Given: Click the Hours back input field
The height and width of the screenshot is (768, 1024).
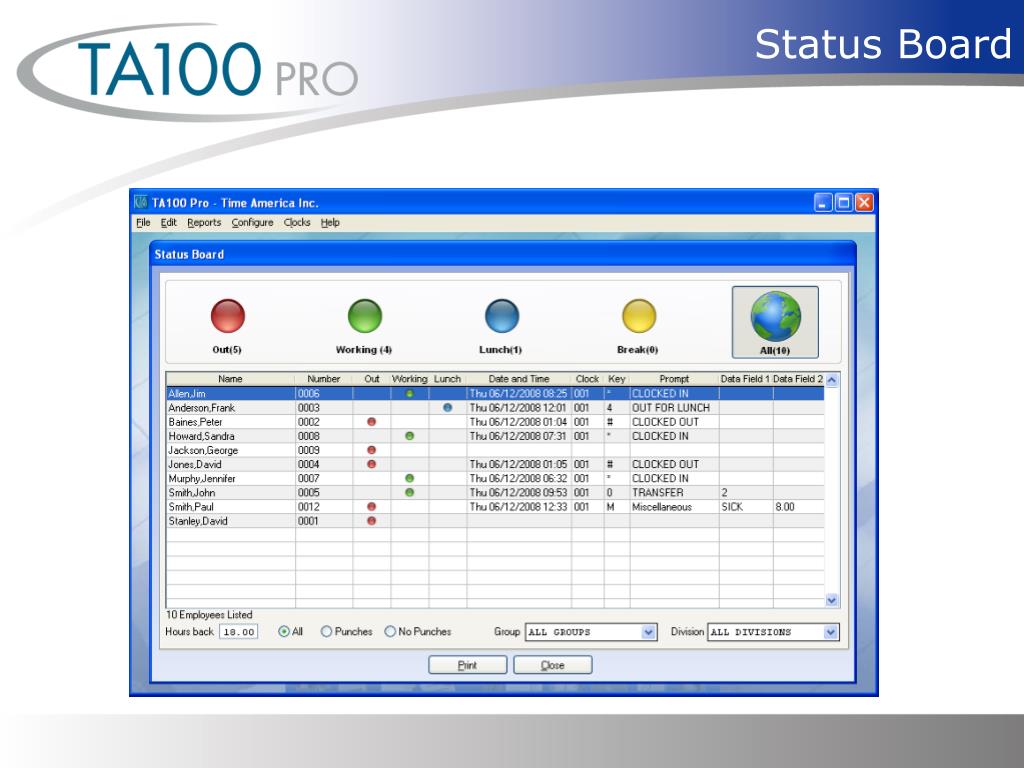Looking at the screenshot, I should (238, 632).
